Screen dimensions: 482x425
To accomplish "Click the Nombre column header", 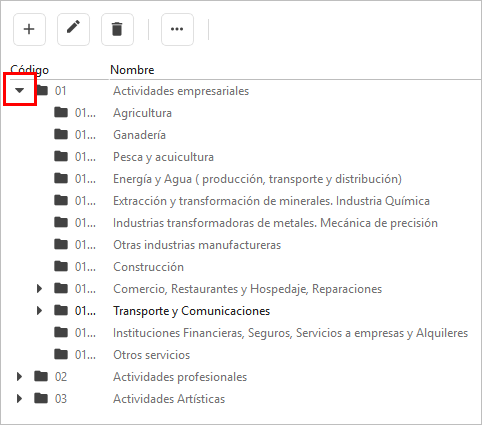I will (132, 70).
